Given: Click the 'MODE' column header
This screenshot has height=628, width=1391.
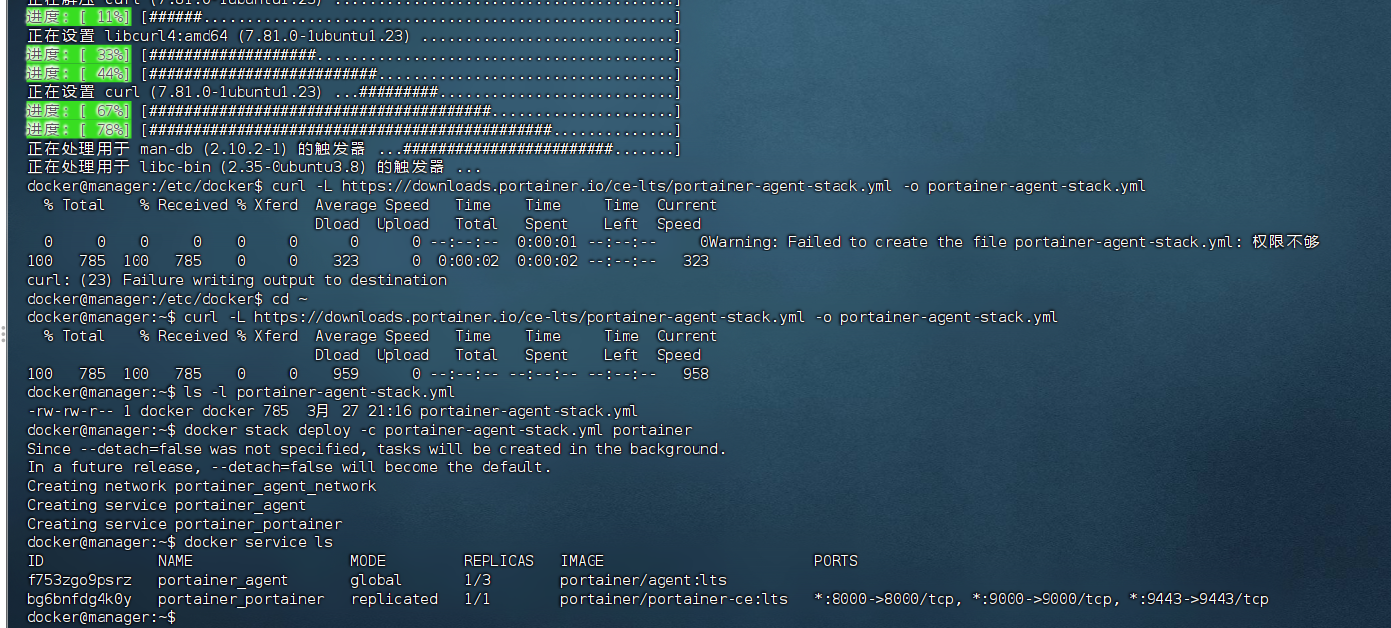Looking at the screenshot, I should (x=367, y=561).
